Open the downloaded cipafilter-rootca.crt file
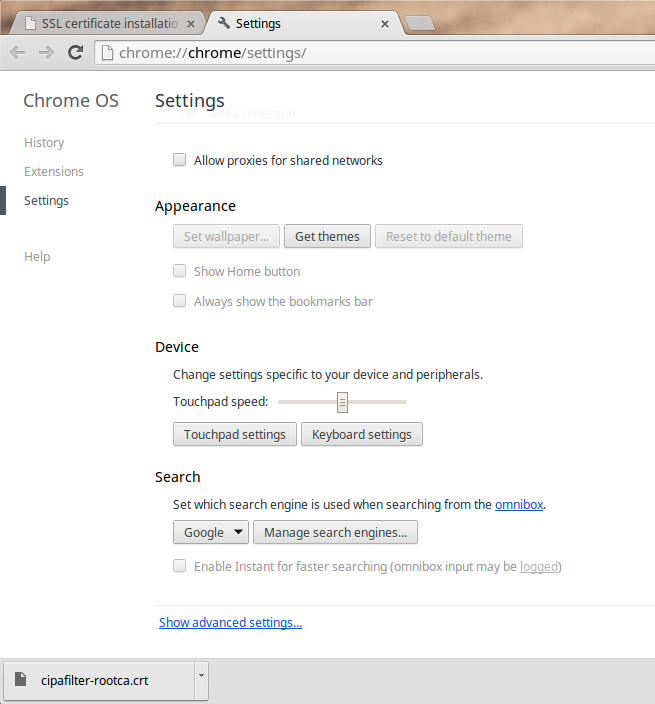The image size is (655, 704). click(99, 680)
